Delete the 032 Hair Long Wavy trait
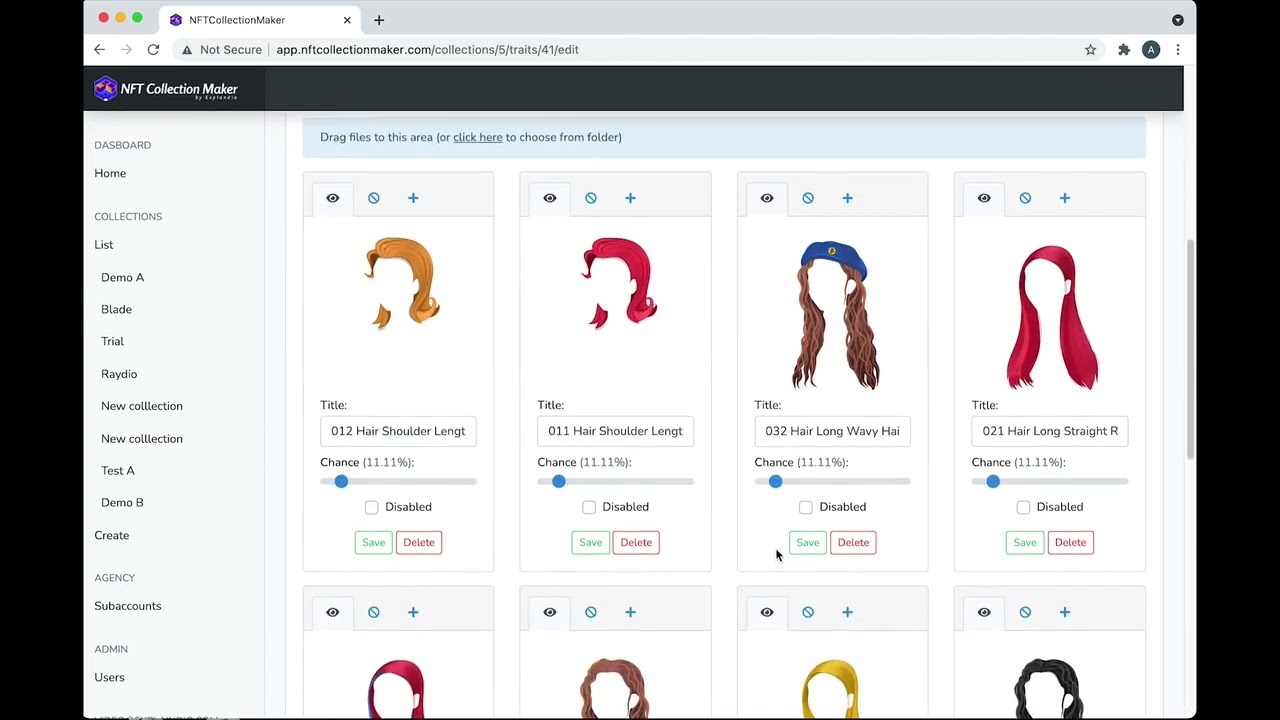 coord(853,542)
